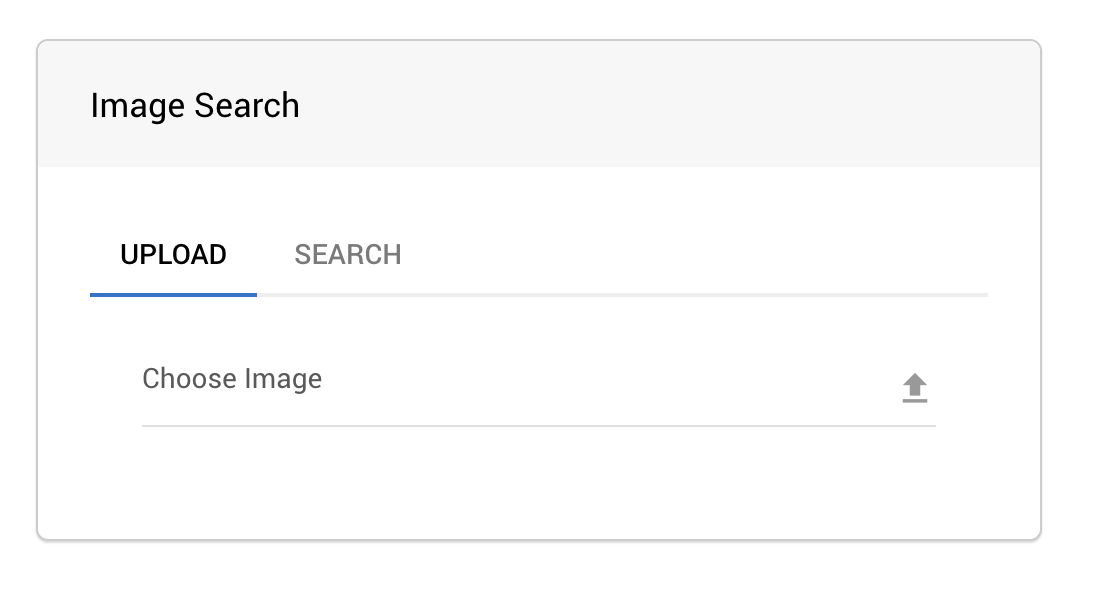Click the blue underline under UPLOAD
Screen dimensions: 1104x592
point(173,295)
